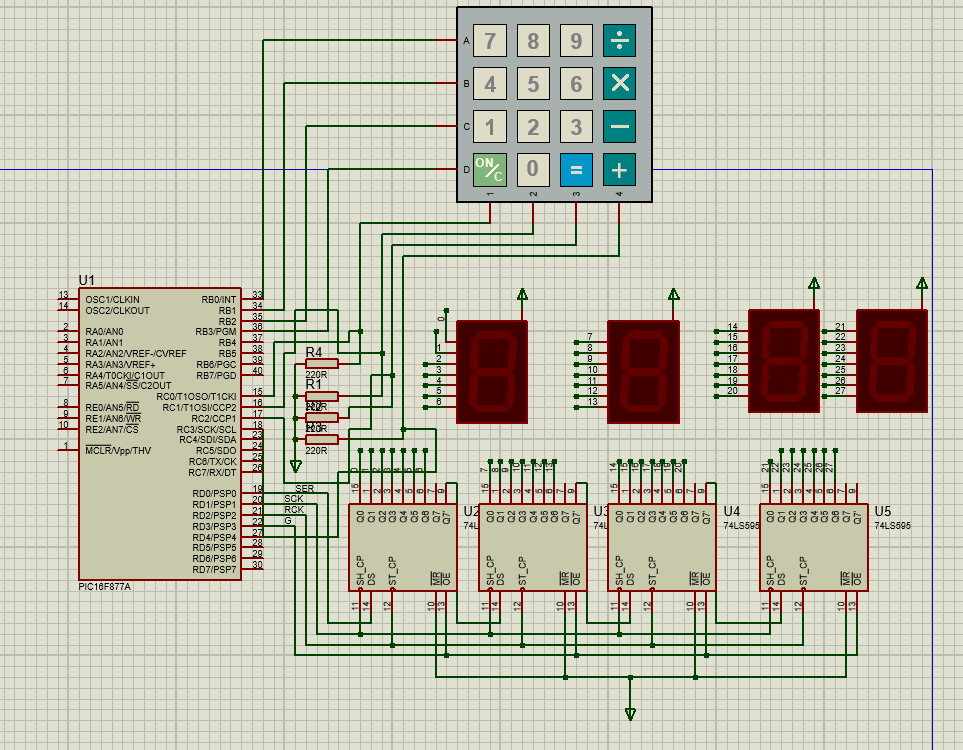The width and height of the screenshot is (963, 750).
Task: Click the divide key on keypad
Action: (619, 41)
